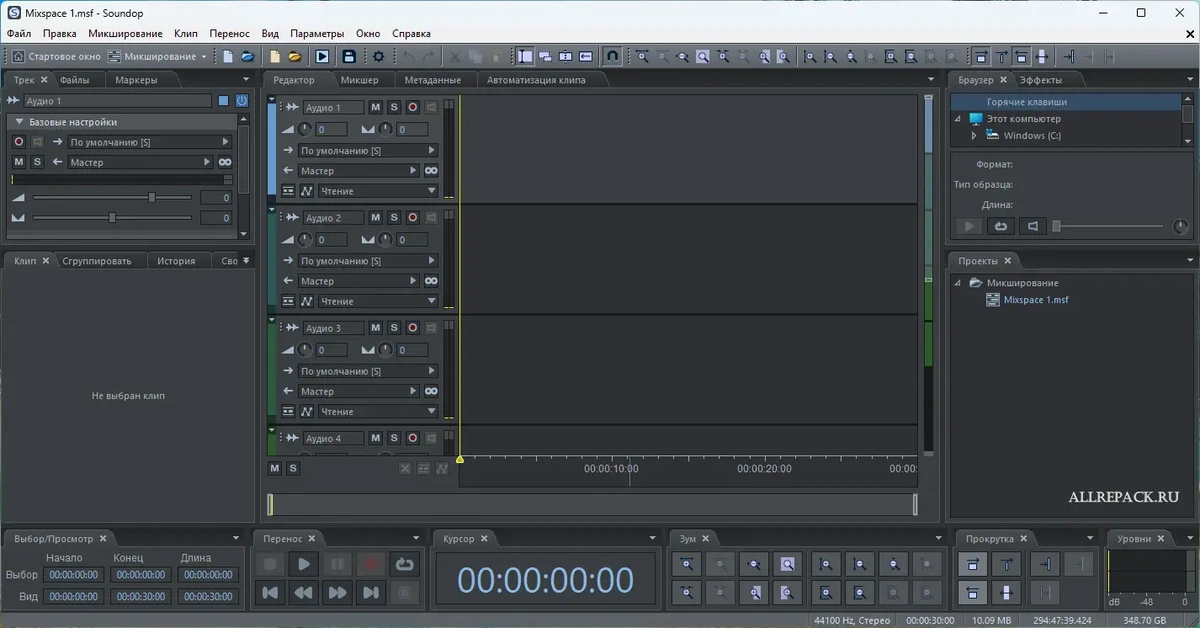Click the link icon on the Аудио 2 Мастер row
This screenshot has width=1200, height=628.
431,281
